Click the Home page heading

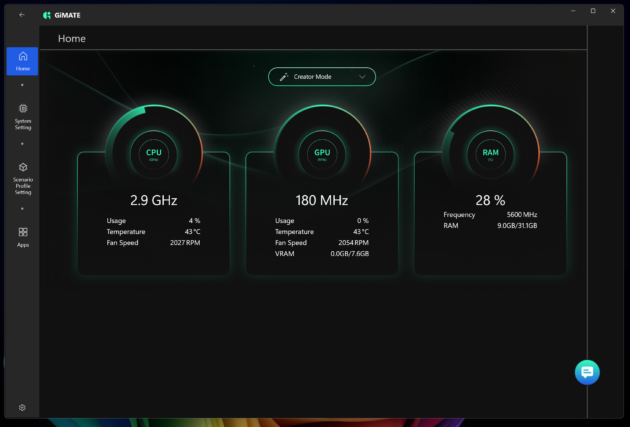72,39
